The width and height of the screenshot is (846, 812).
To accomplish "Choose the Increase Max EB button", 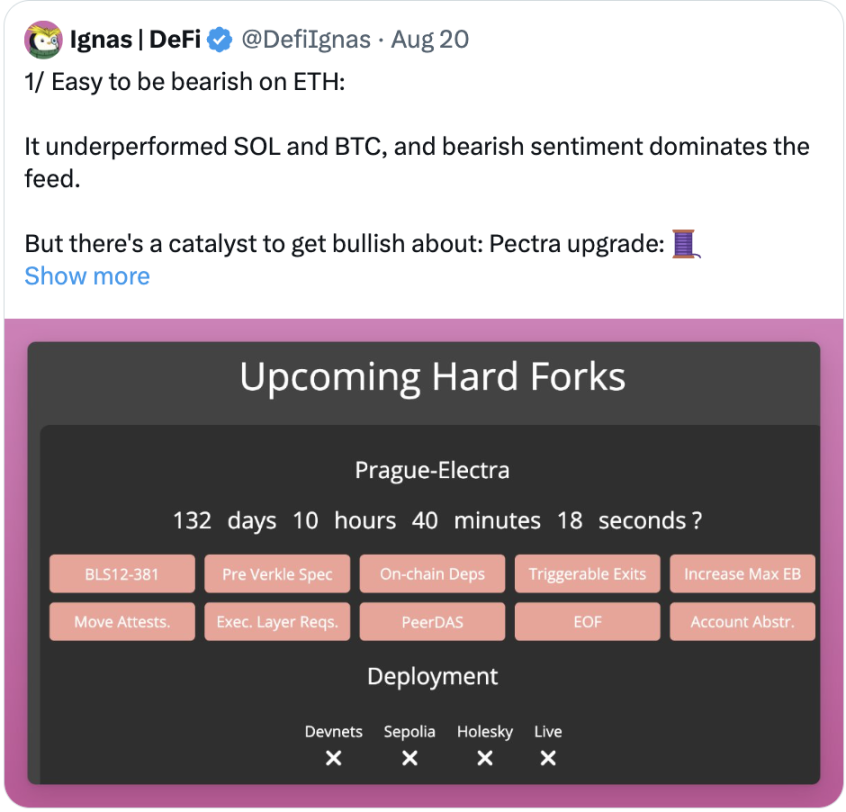I will pyautogui.click(x=742, y=574).
